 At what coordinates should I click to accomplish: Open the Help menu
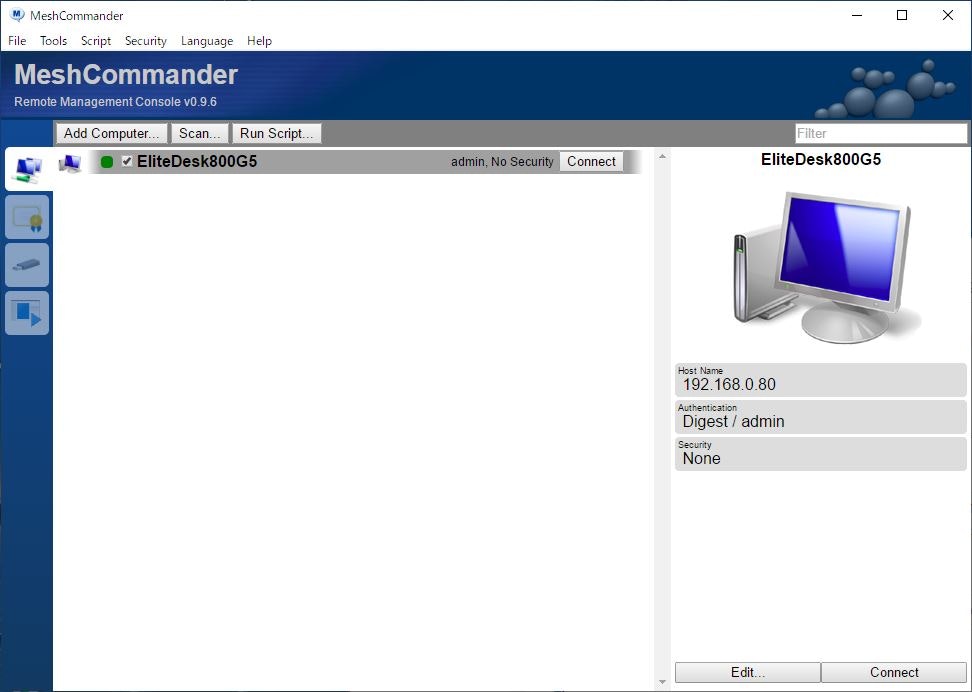pos(259,41)
